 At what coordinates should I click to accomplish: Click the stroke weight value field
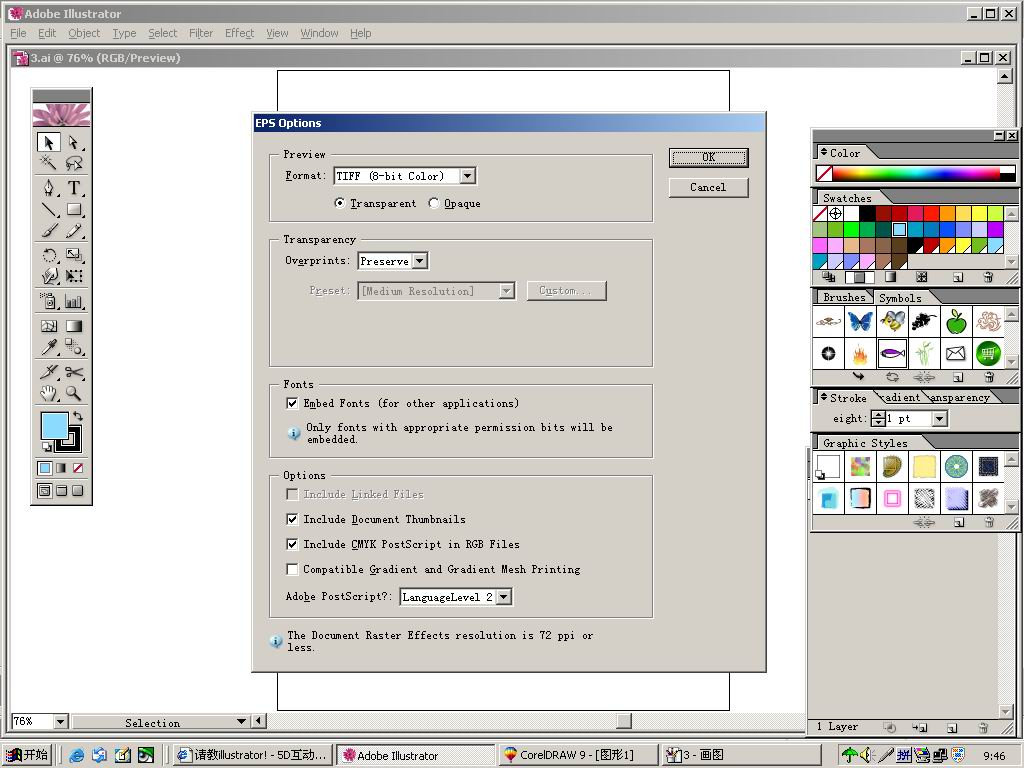tap(909, 419)
